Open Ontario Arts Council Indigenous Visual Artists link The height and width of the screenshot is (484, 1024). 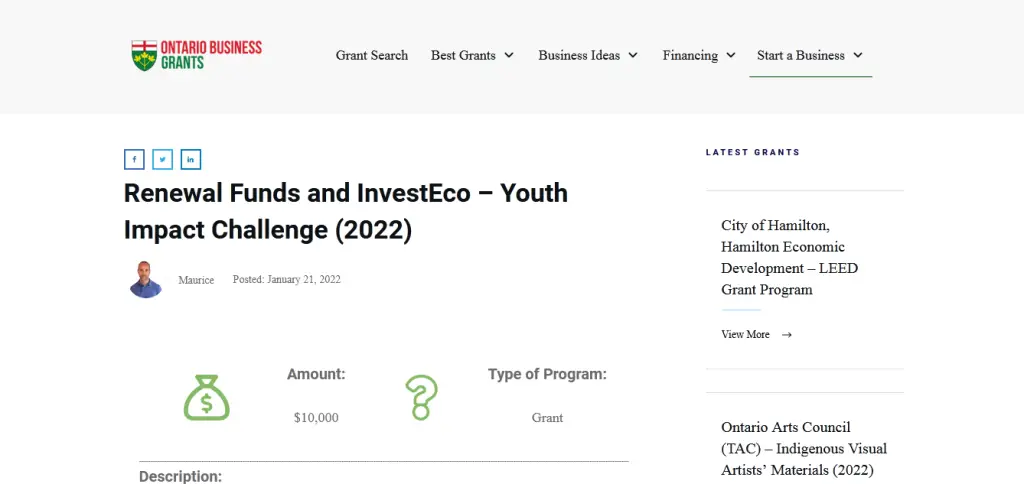(x=804, y=449)
